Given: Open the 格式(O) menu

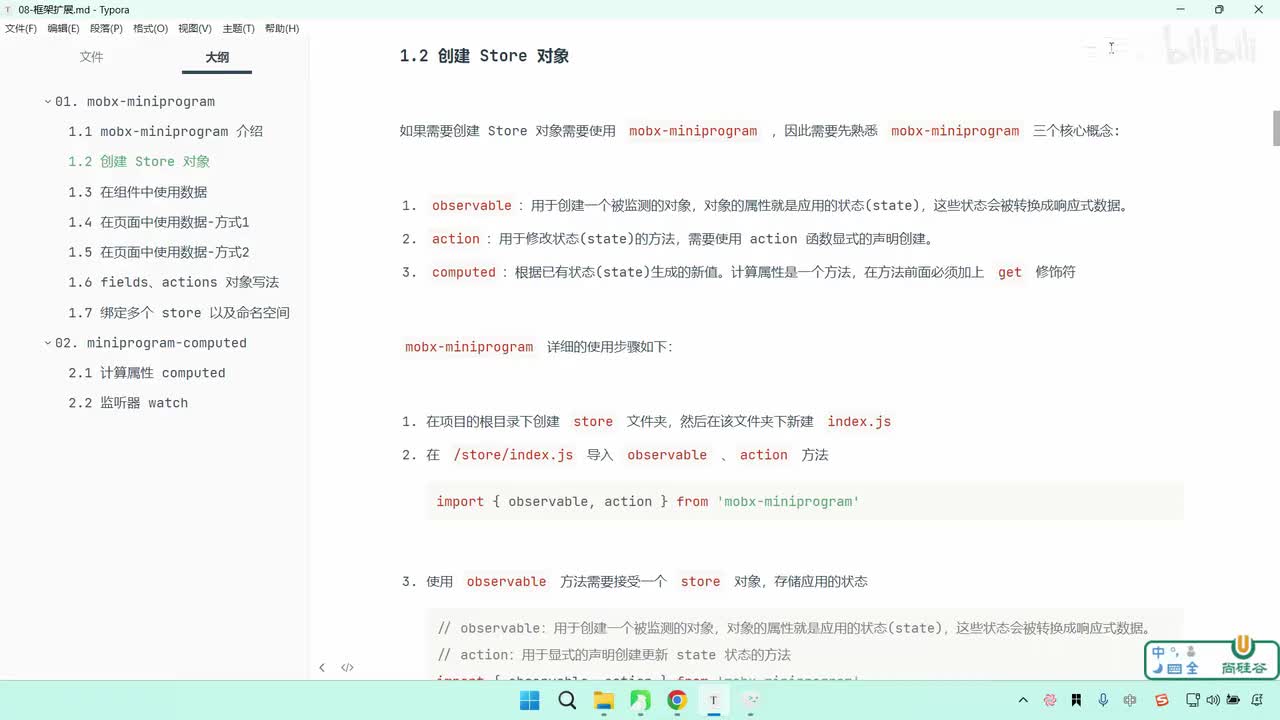Looking at the screenshot, I should (150, 29).
